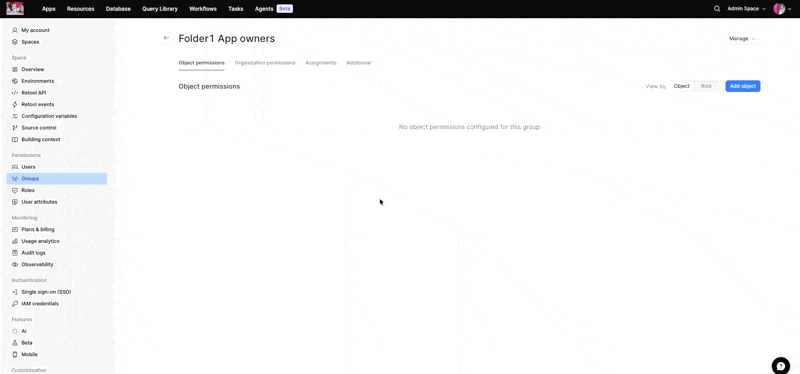Click the Single sign-on arrow icon

click(x=15, y=292)
